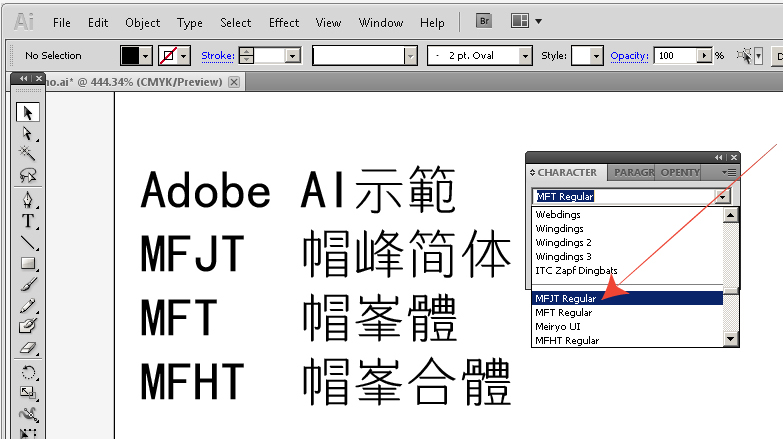Open Adobe Bridge via Br icon
783x439 pixels.
484,21
